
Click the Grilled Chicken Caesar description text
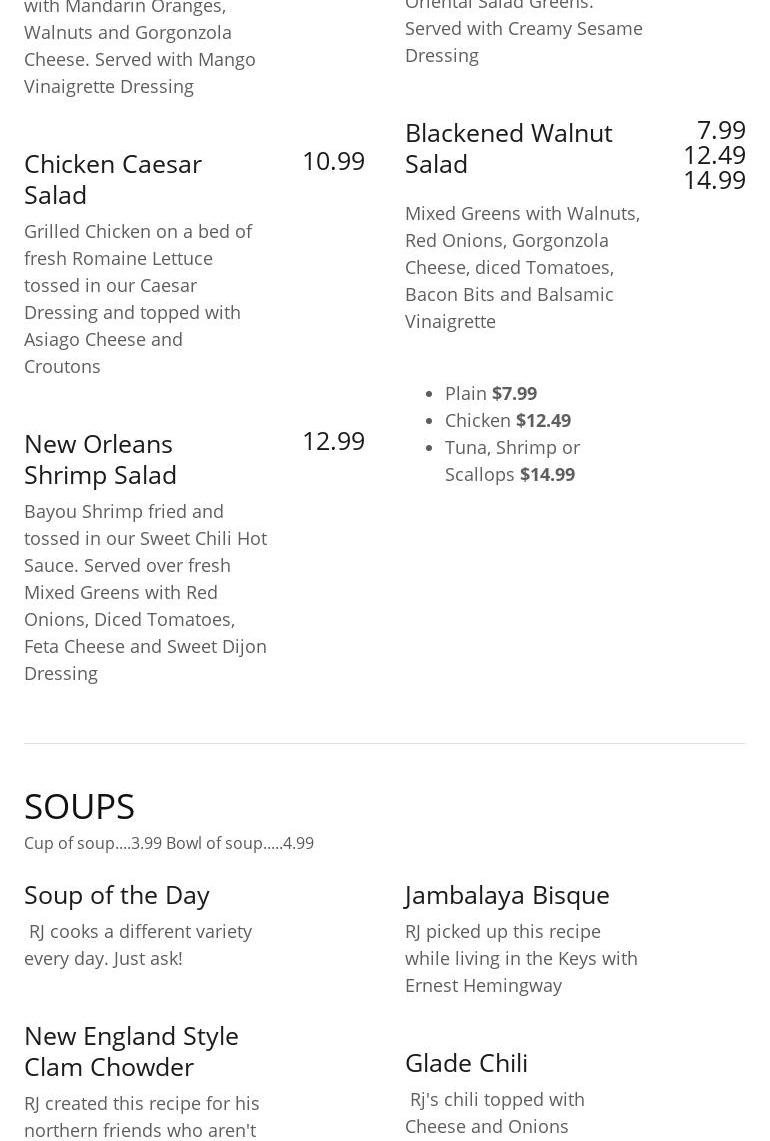[x=138, y=299]
